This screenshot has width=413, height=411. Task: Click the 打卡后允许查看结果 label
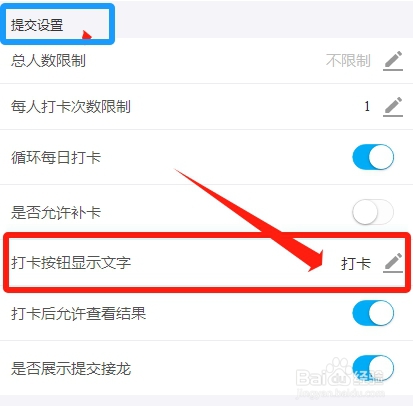tap(78, 313)
